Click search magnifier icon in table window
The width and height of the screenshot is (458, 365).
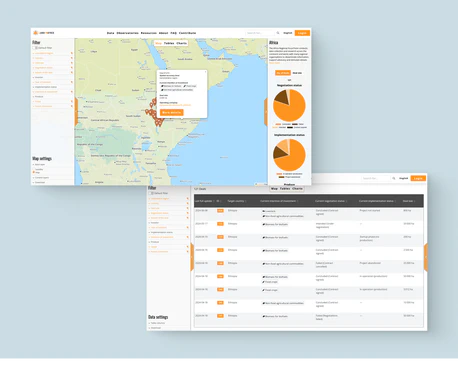point(394,178)
